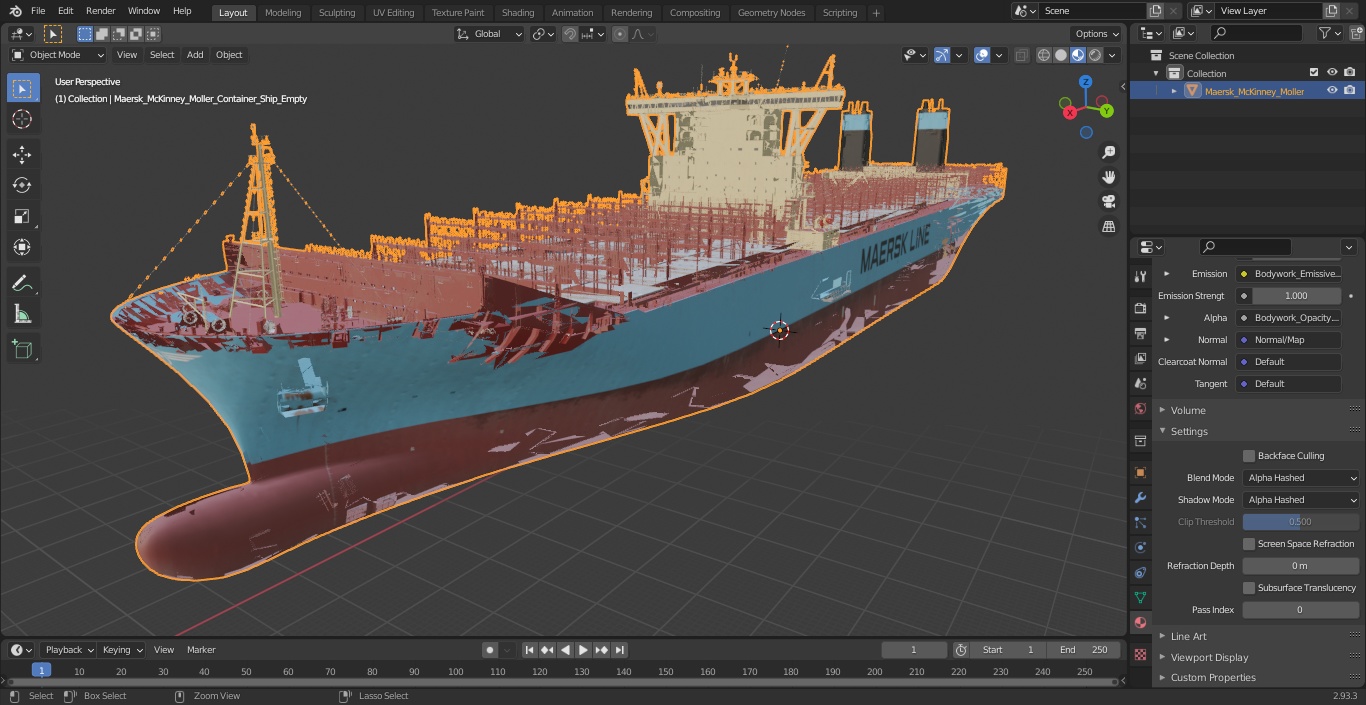
Task: Click the Pass Index value field
Action: [1301, 610]
